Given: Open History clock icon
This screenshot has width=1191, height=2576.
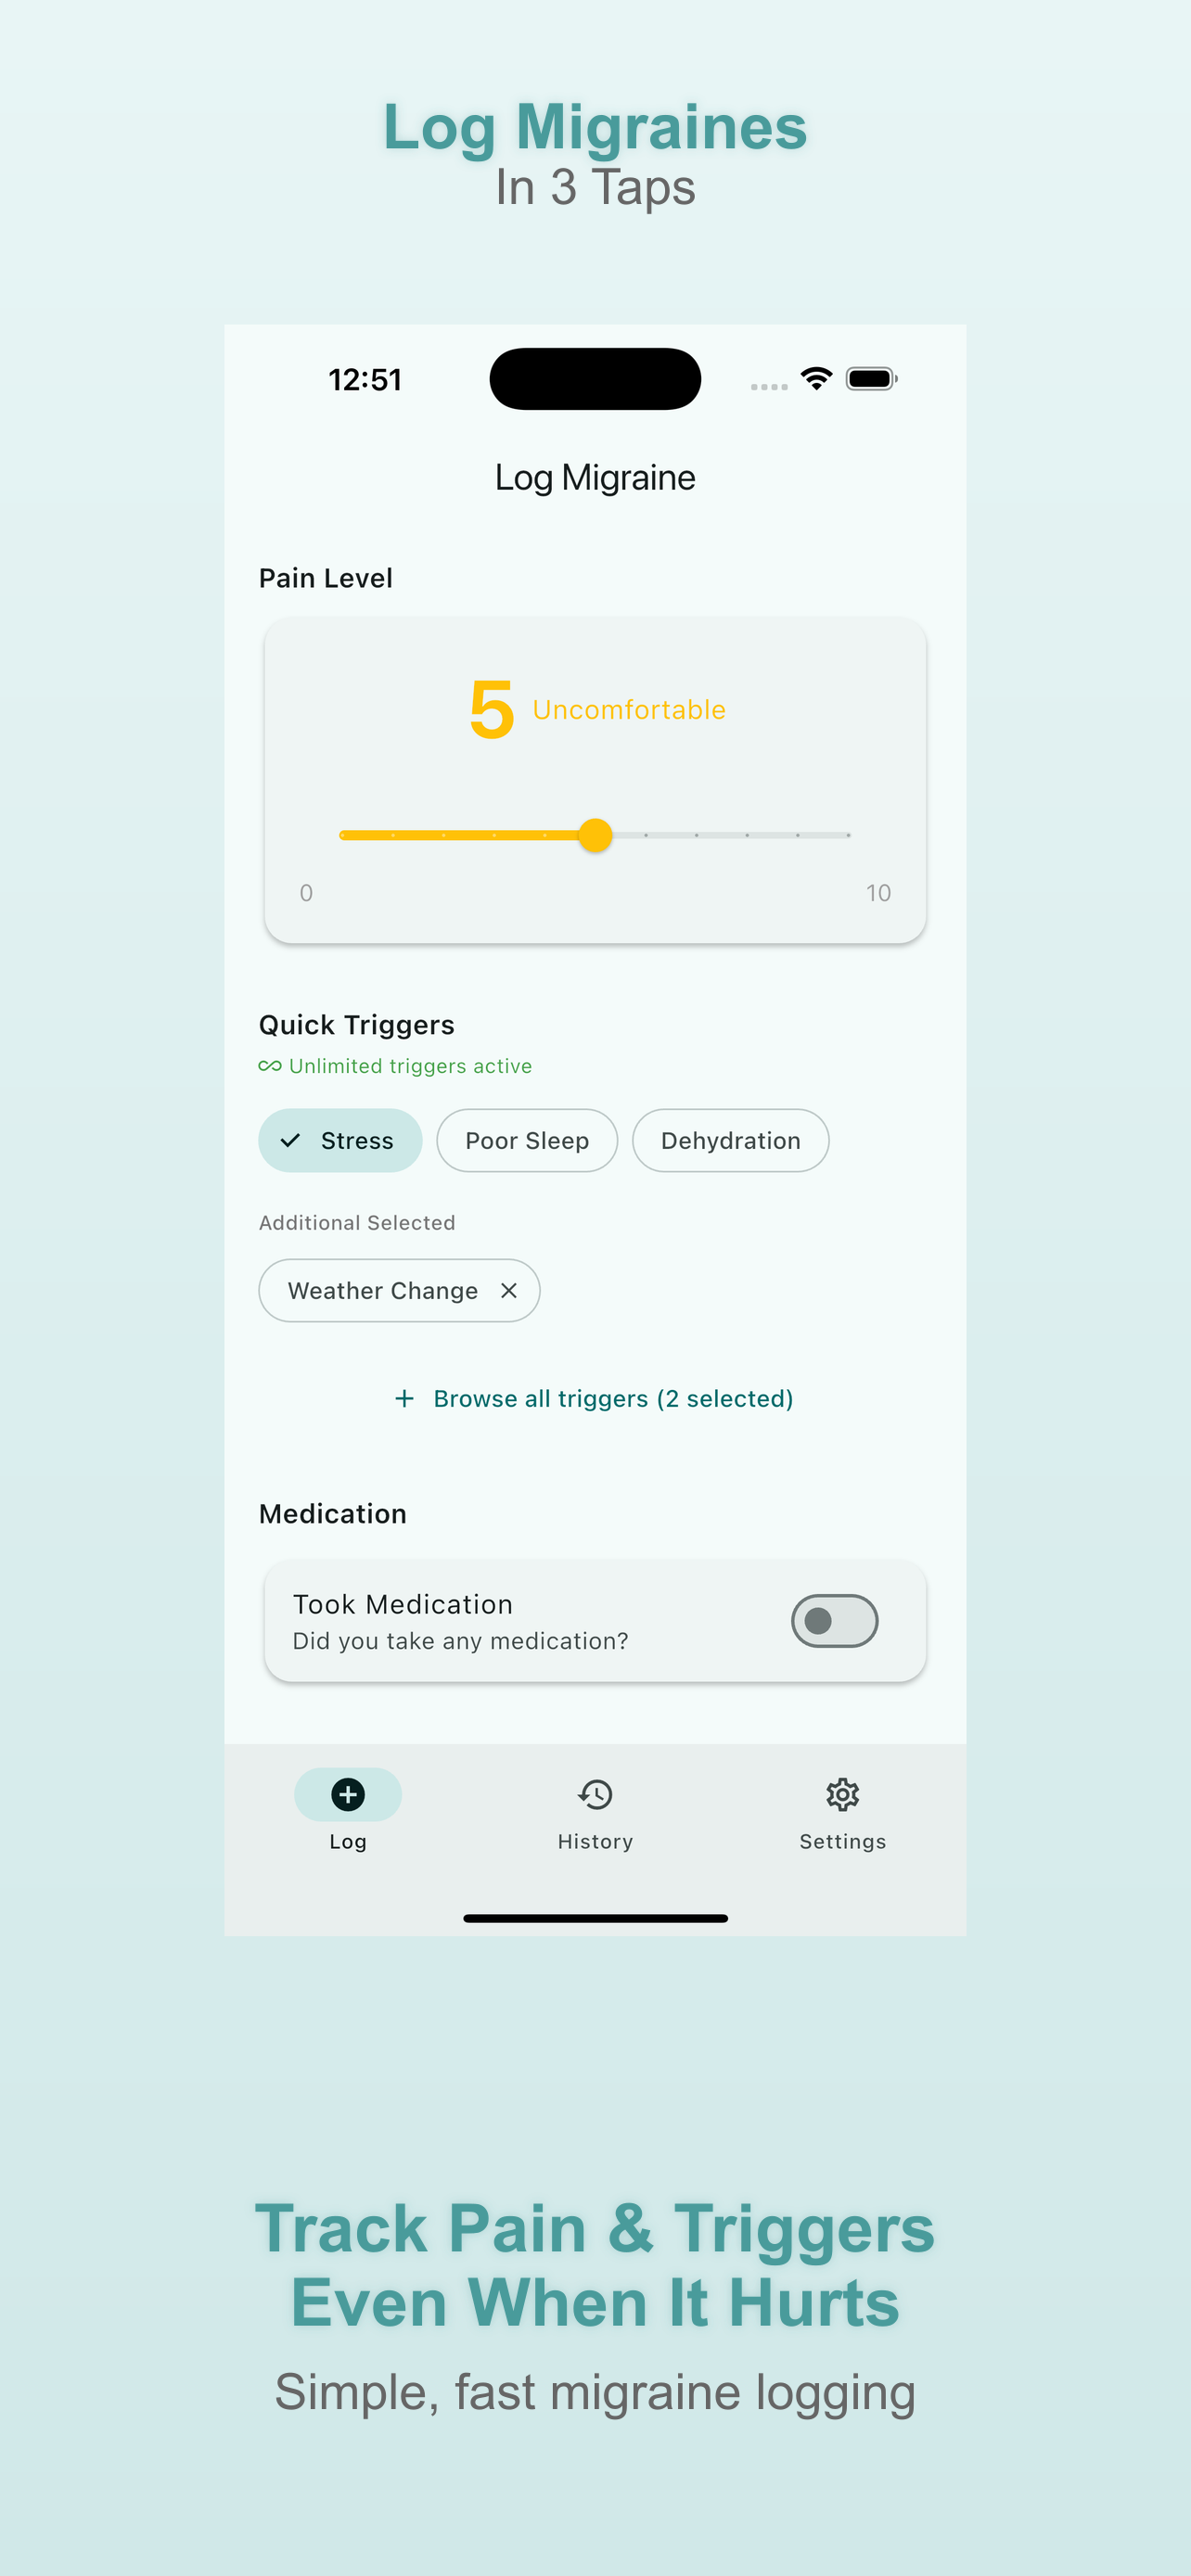Looking at the screenshot, I should [x=595, y=1794].
